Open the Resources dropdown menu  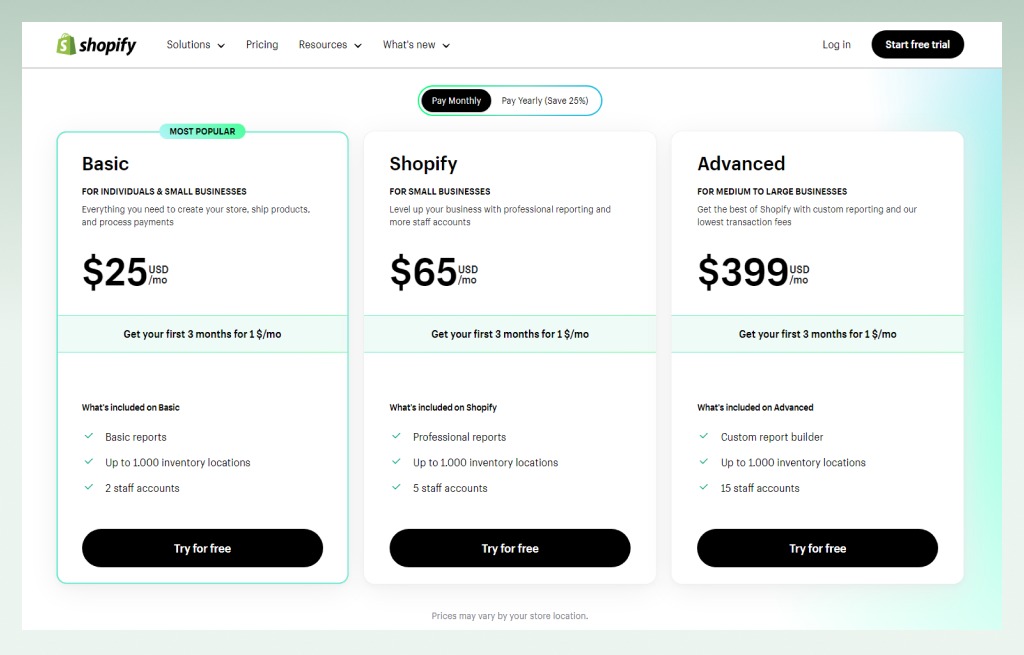click(330, 44)
